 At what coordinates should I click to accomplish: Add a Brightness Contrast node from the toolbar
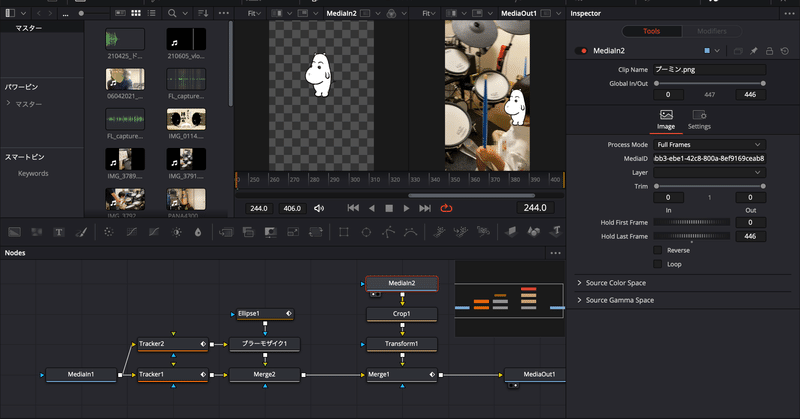click(176, 232)
